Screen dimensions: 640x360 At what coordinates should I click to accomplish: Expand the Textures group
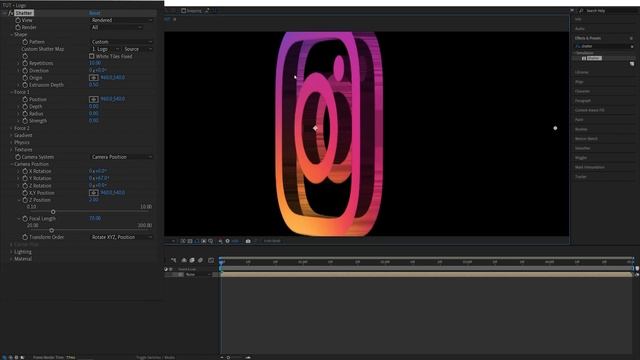(11, 150)
